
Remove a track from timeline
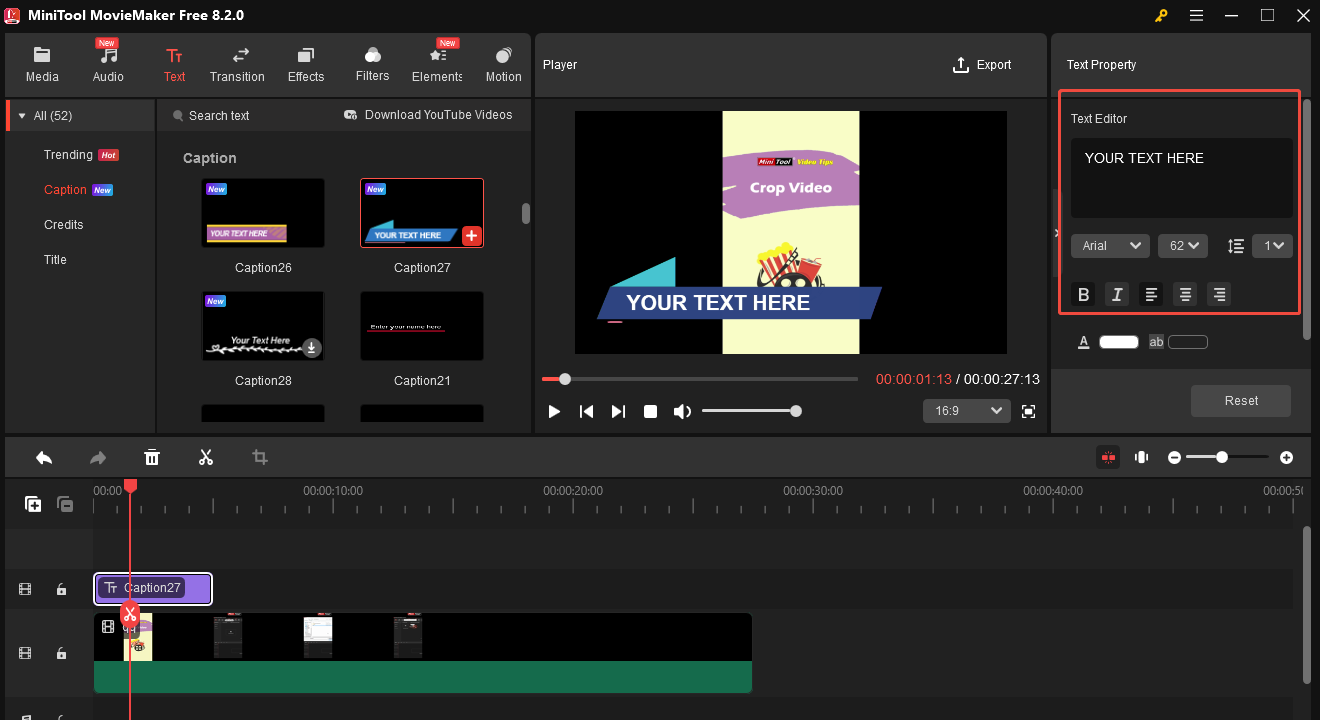pyautogui.click(x=65, y=505)
